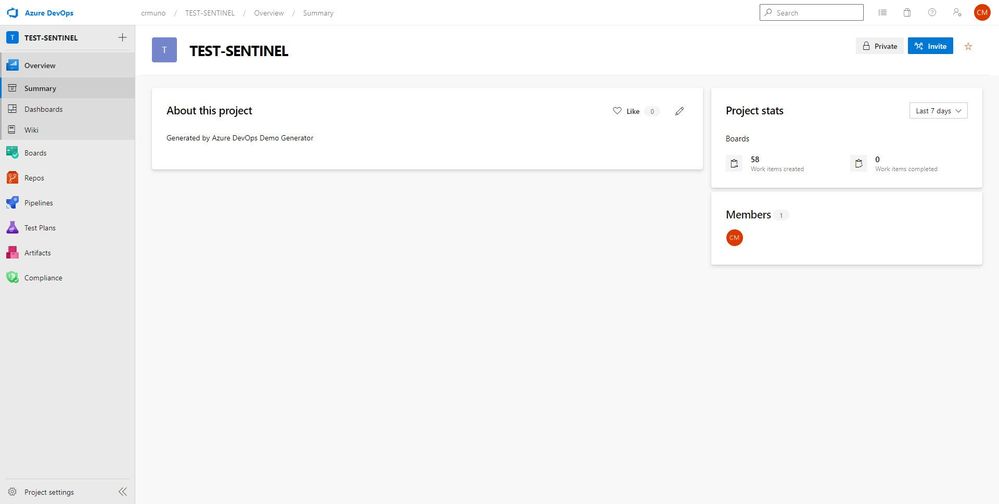Click Summary breadcrumb link
This screenshot has width=999, height=504.
tap(318, 13)
